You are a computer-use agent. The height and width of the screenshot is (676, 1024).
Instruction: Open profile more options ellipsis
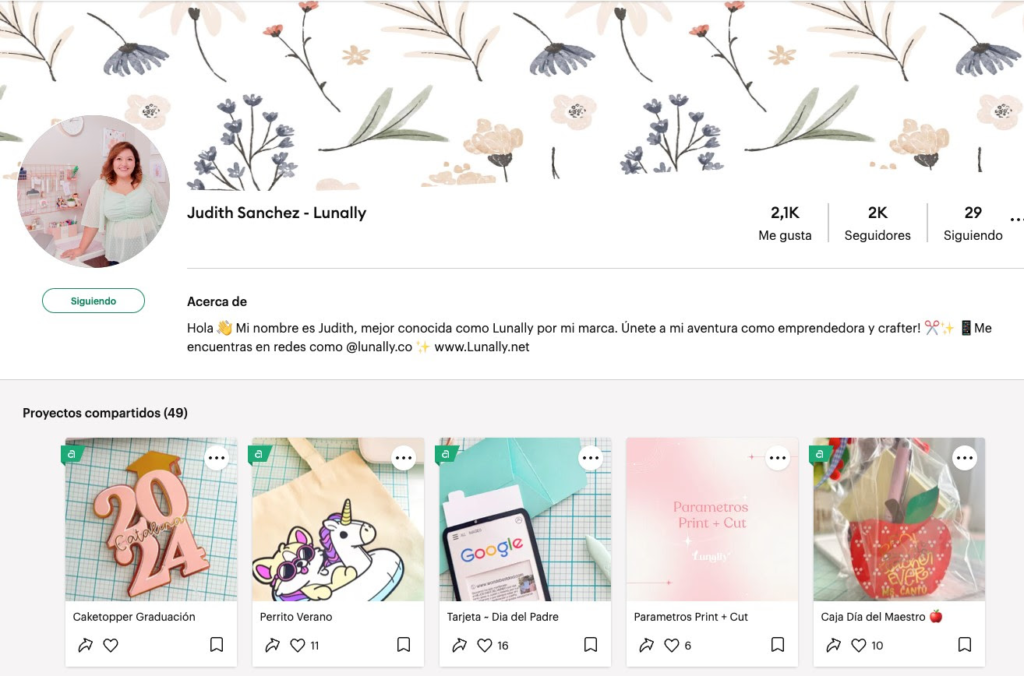click(x=1016, y=219)
